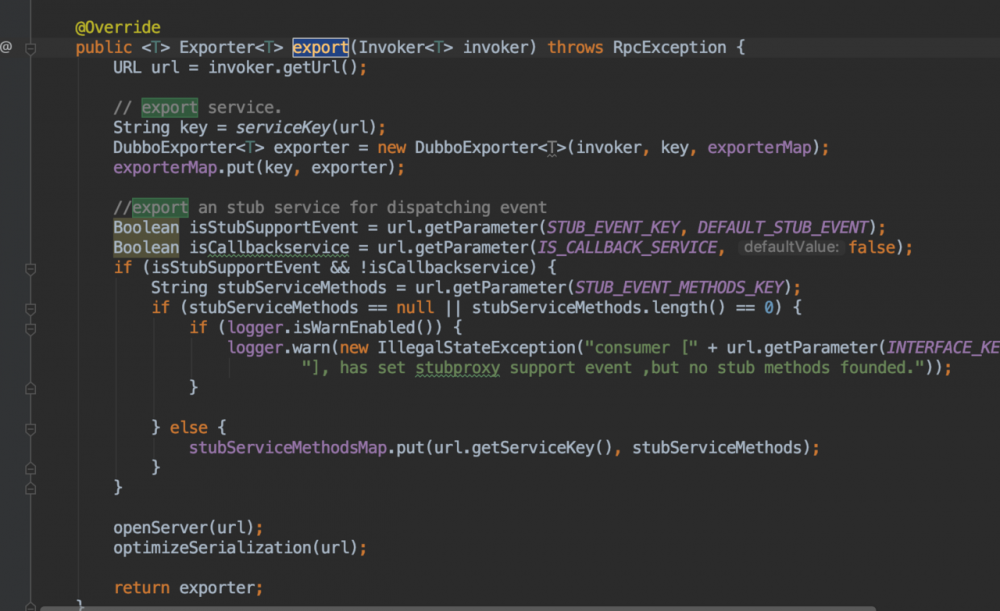This screenshot has height=611, width=1000.
Task: Collapse the 'if (logger.isWarnEnabled())' fold marker
Action: pos(30,329)
